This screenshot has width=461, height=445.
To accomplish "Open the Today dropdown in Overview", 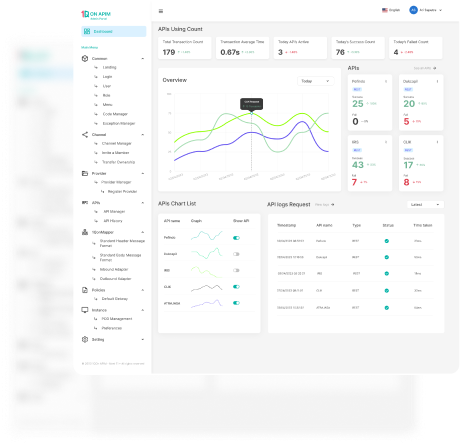I will tap(315, 81).
